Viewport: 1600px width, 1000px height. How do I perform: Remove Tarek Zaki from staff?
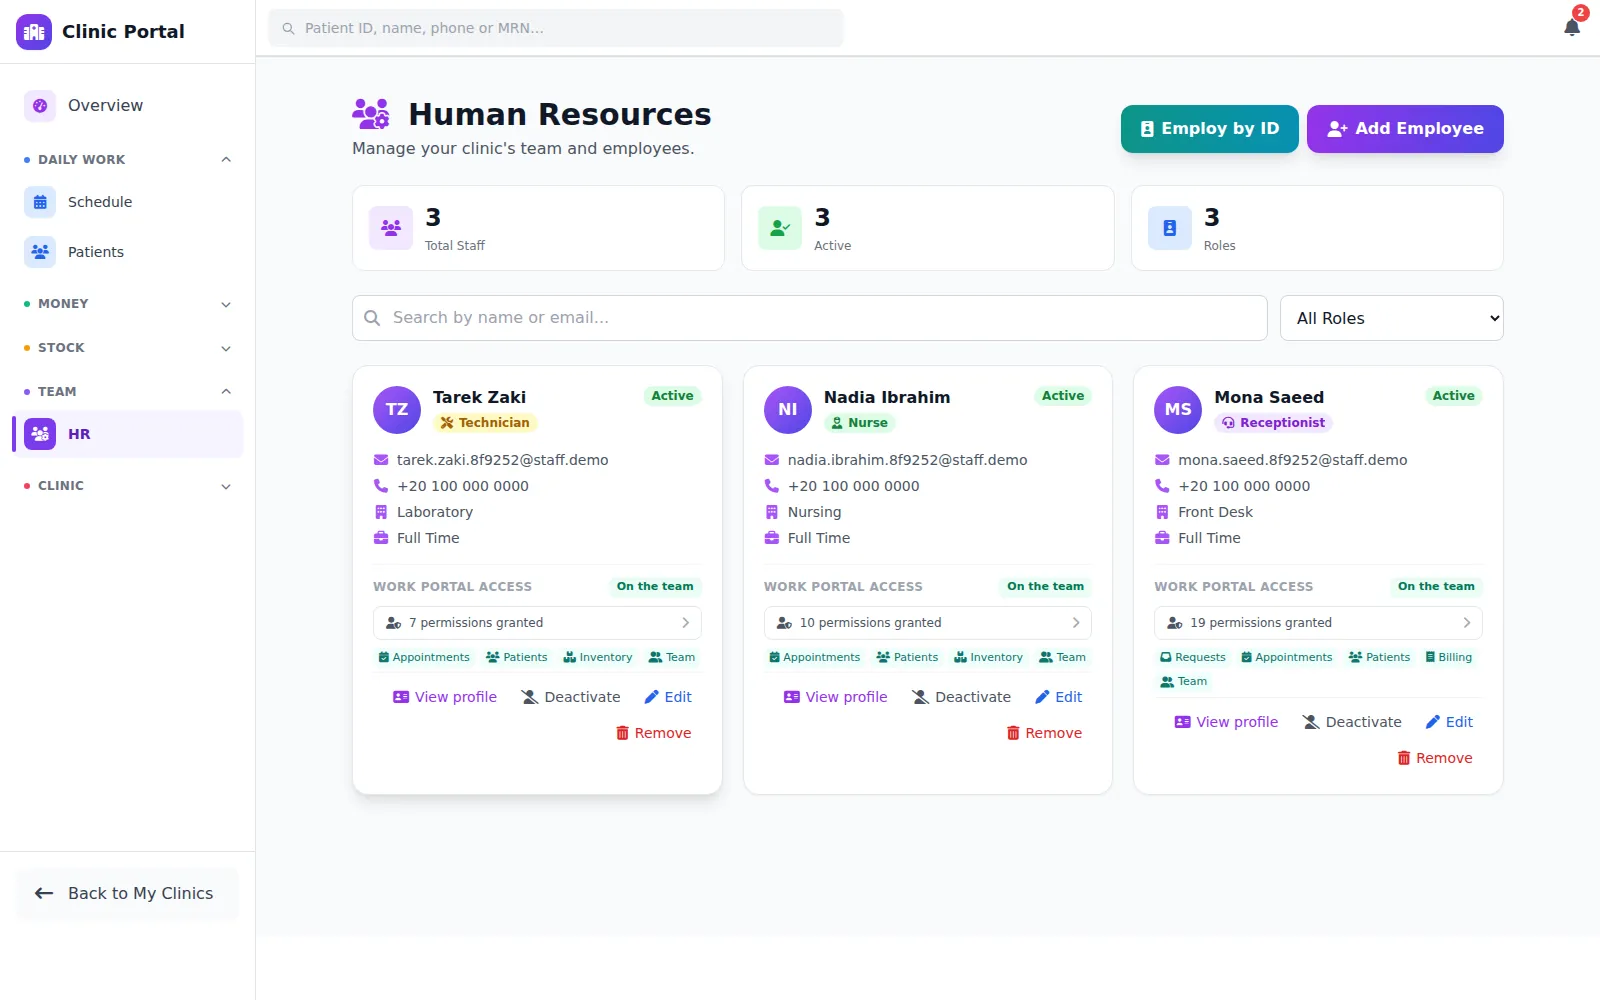[x=654, y=733]
